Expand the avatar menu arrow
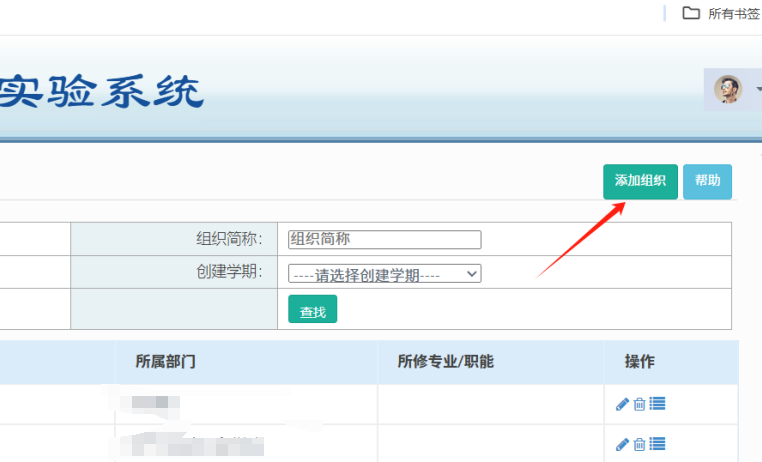The image size is (762, 462). 759,89
